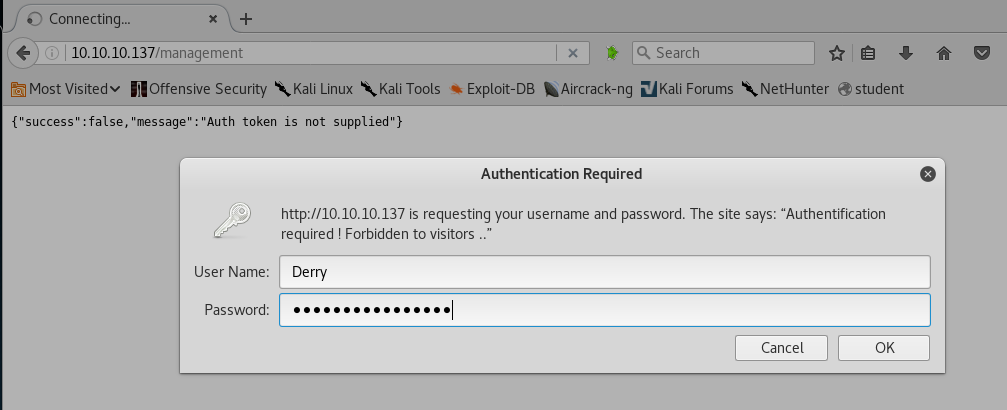Go to the home page icon
Viewport: 1007px width, 410px height.
943,53
